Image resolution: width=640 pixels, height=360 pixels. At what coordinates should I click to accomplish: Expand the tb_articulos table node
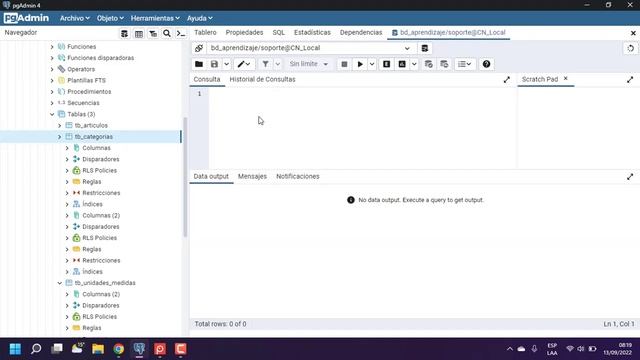coord(60,125)
